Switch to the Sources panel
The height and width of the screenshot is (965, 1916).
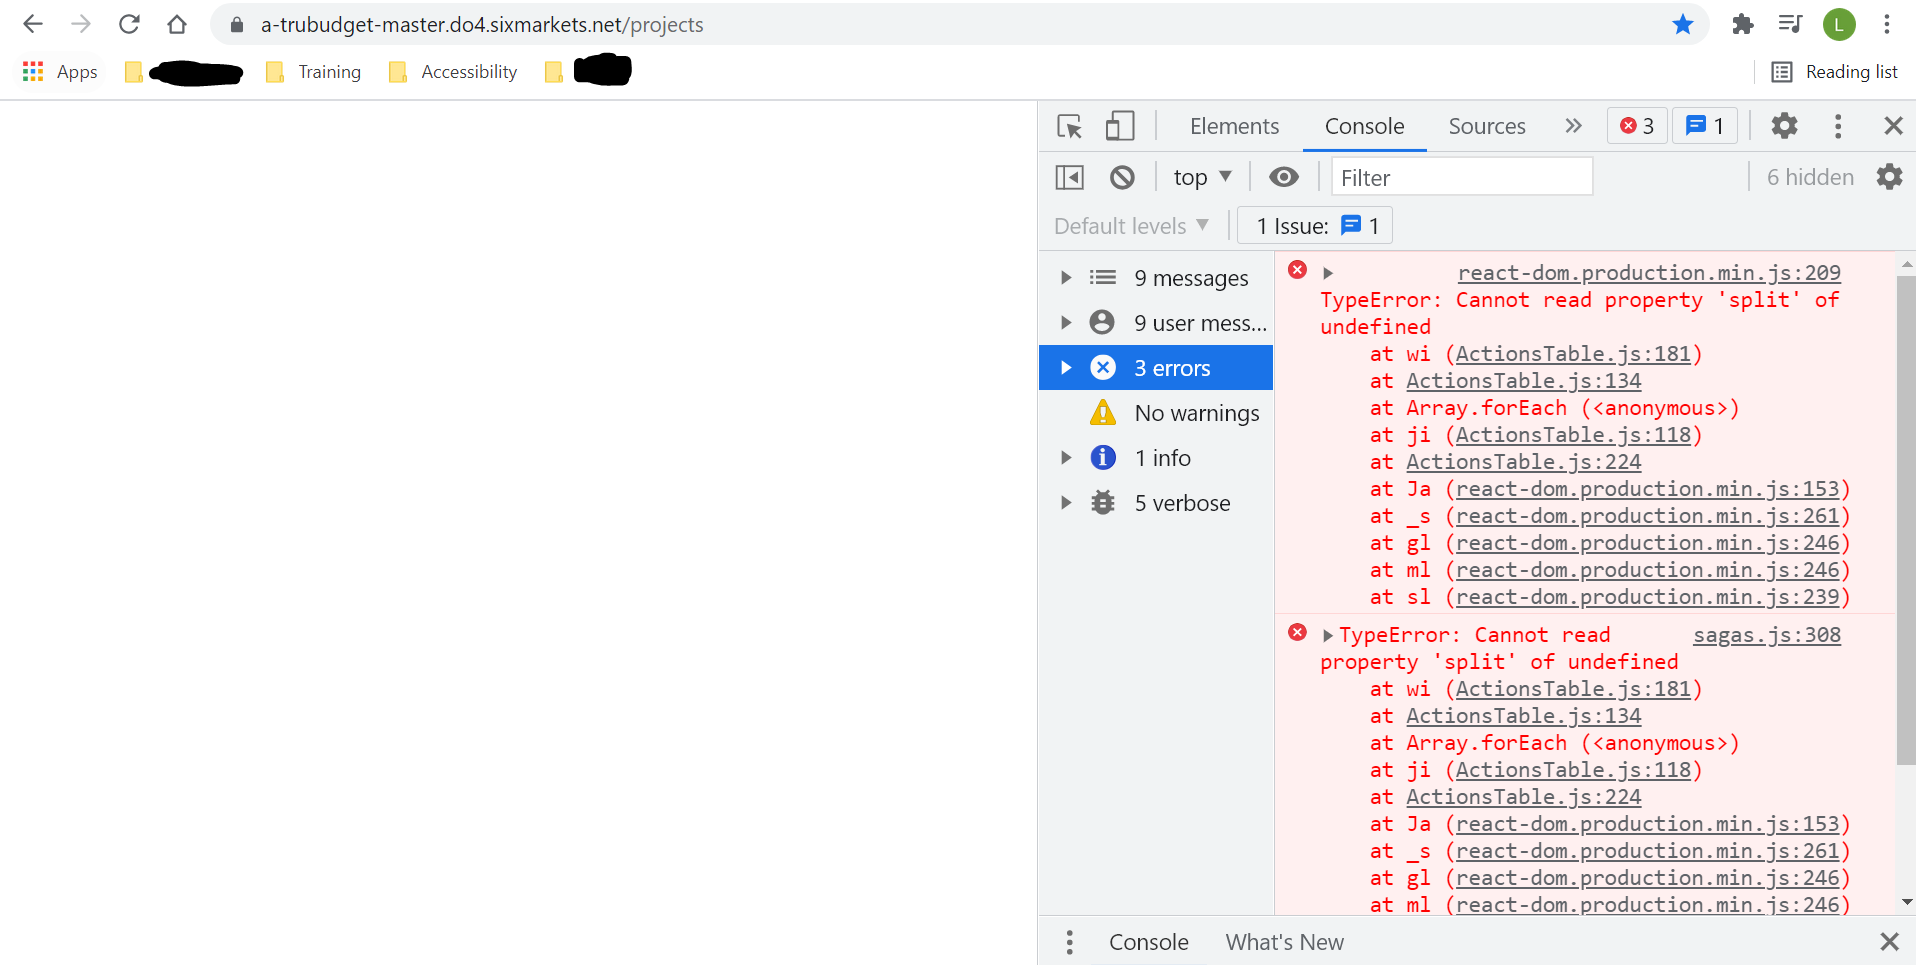point(1487,126)
